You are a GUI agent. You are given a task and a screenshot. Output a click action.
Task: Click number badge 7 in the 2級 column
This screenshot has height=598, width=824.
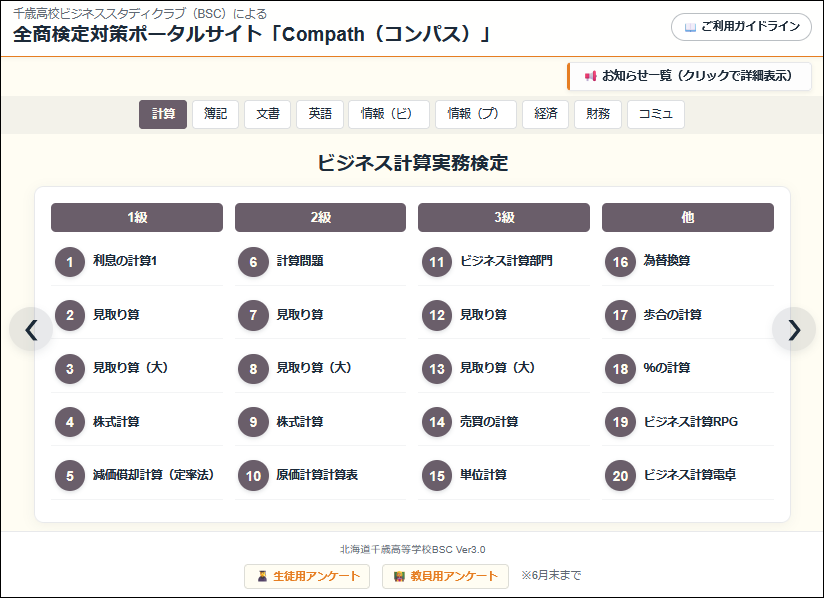(253, 315)
